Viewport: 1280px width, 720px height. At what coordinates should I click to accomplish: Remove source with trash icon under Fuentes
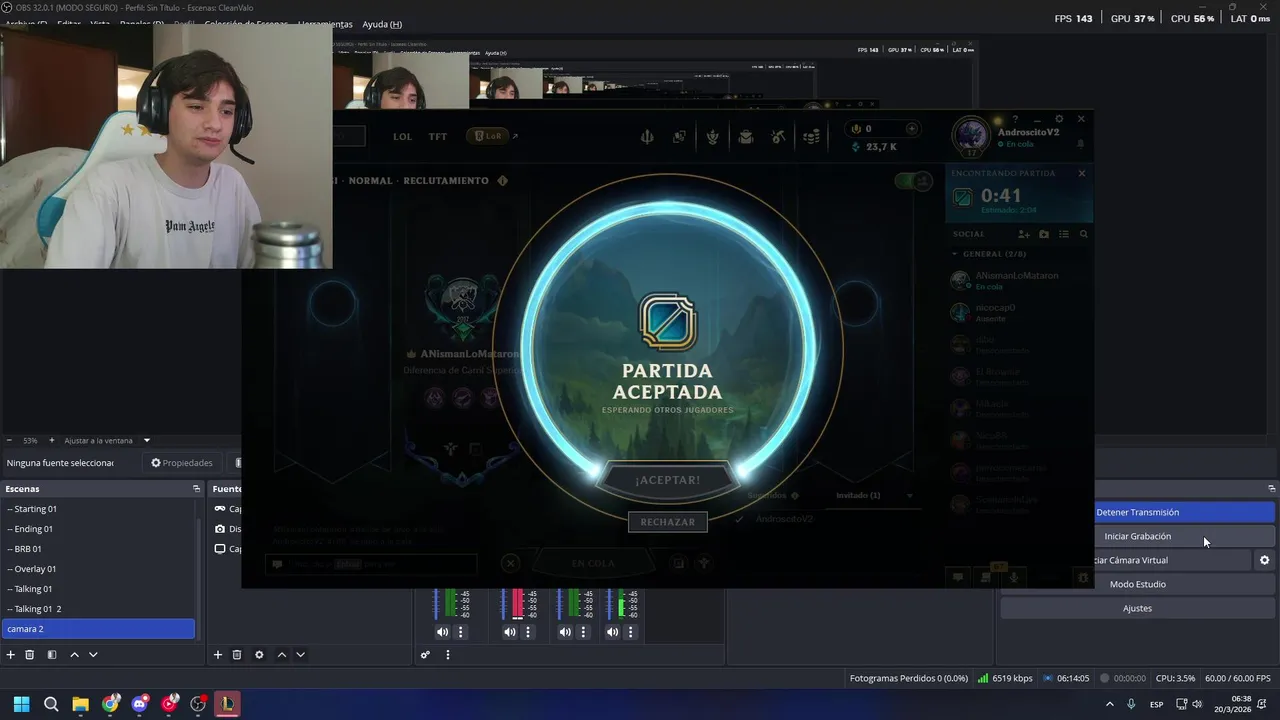tap(237, 655)
